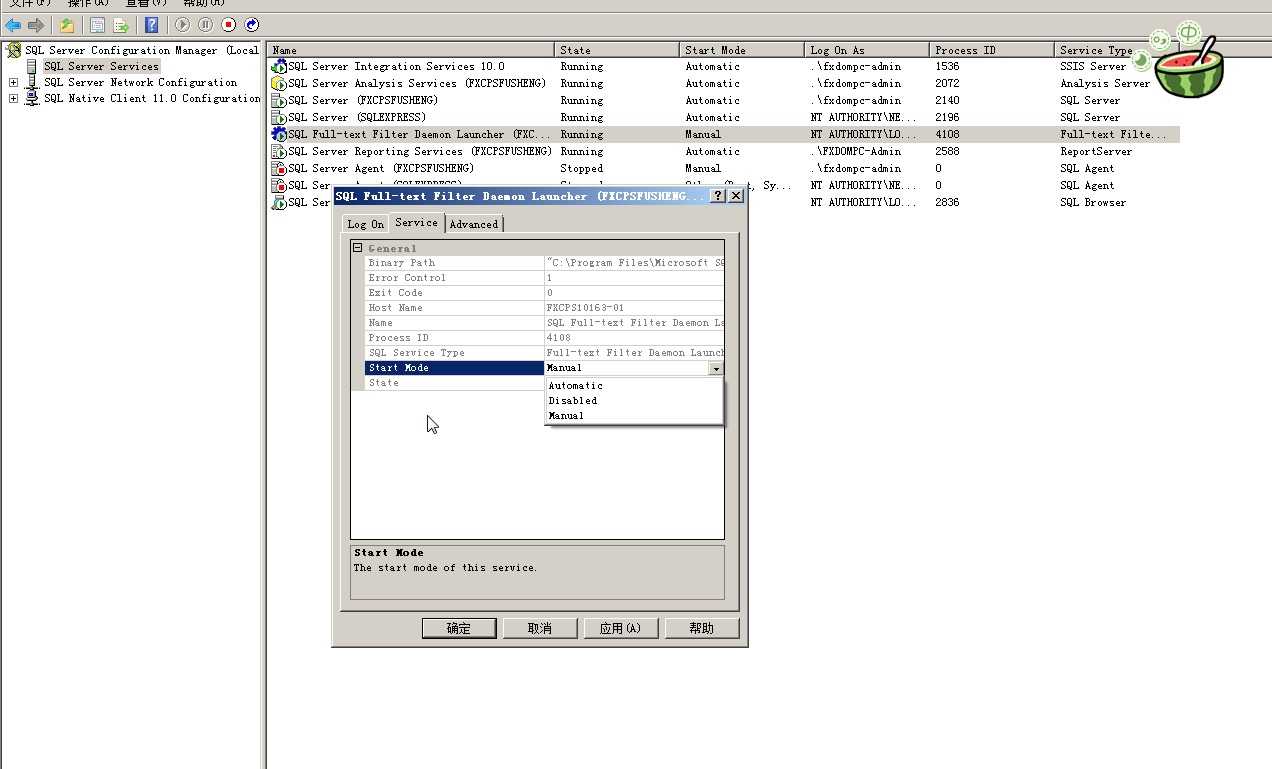Click the Analysis Services row icon
Screen dimensions: 1272x769
pos(279,84)
